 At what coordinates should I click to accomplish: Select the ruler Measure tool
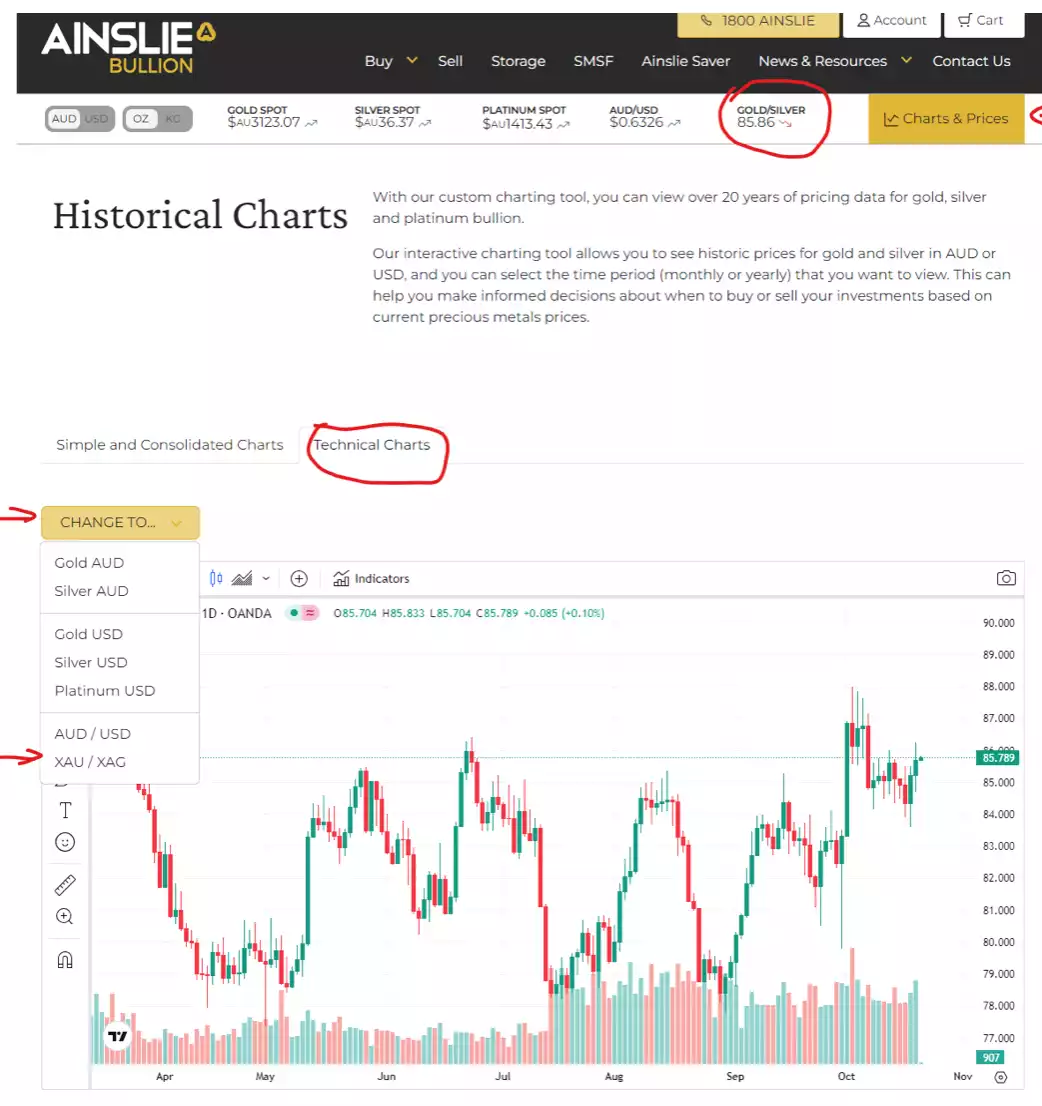[65, 884]
